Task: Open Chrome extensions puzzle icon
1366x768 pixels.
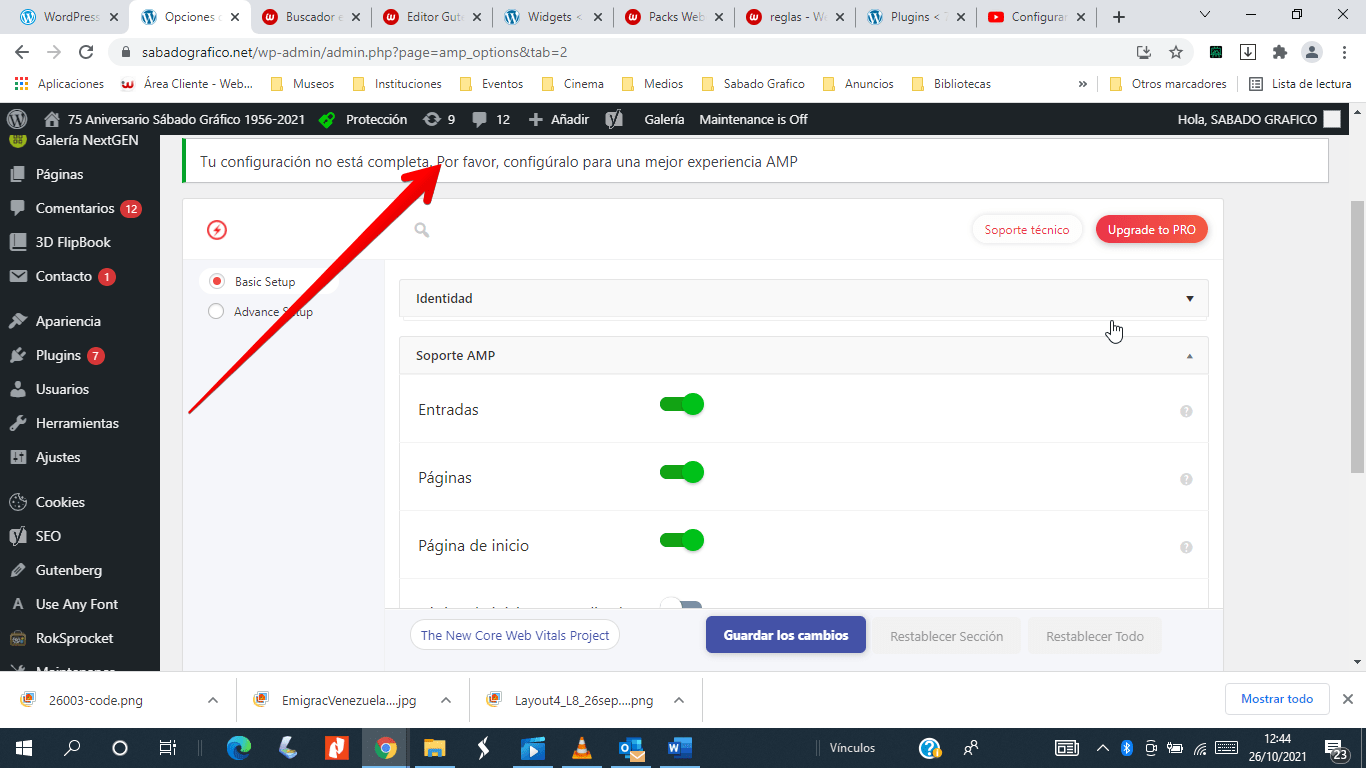Action: tap(1279, 52)
